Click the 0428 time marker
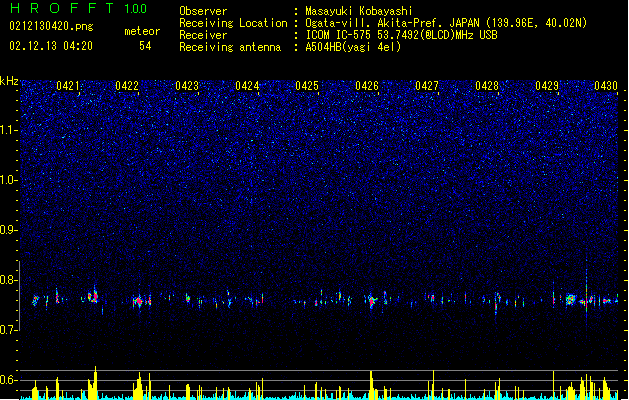This screenshot has width=629, height=400. [487, 86]
